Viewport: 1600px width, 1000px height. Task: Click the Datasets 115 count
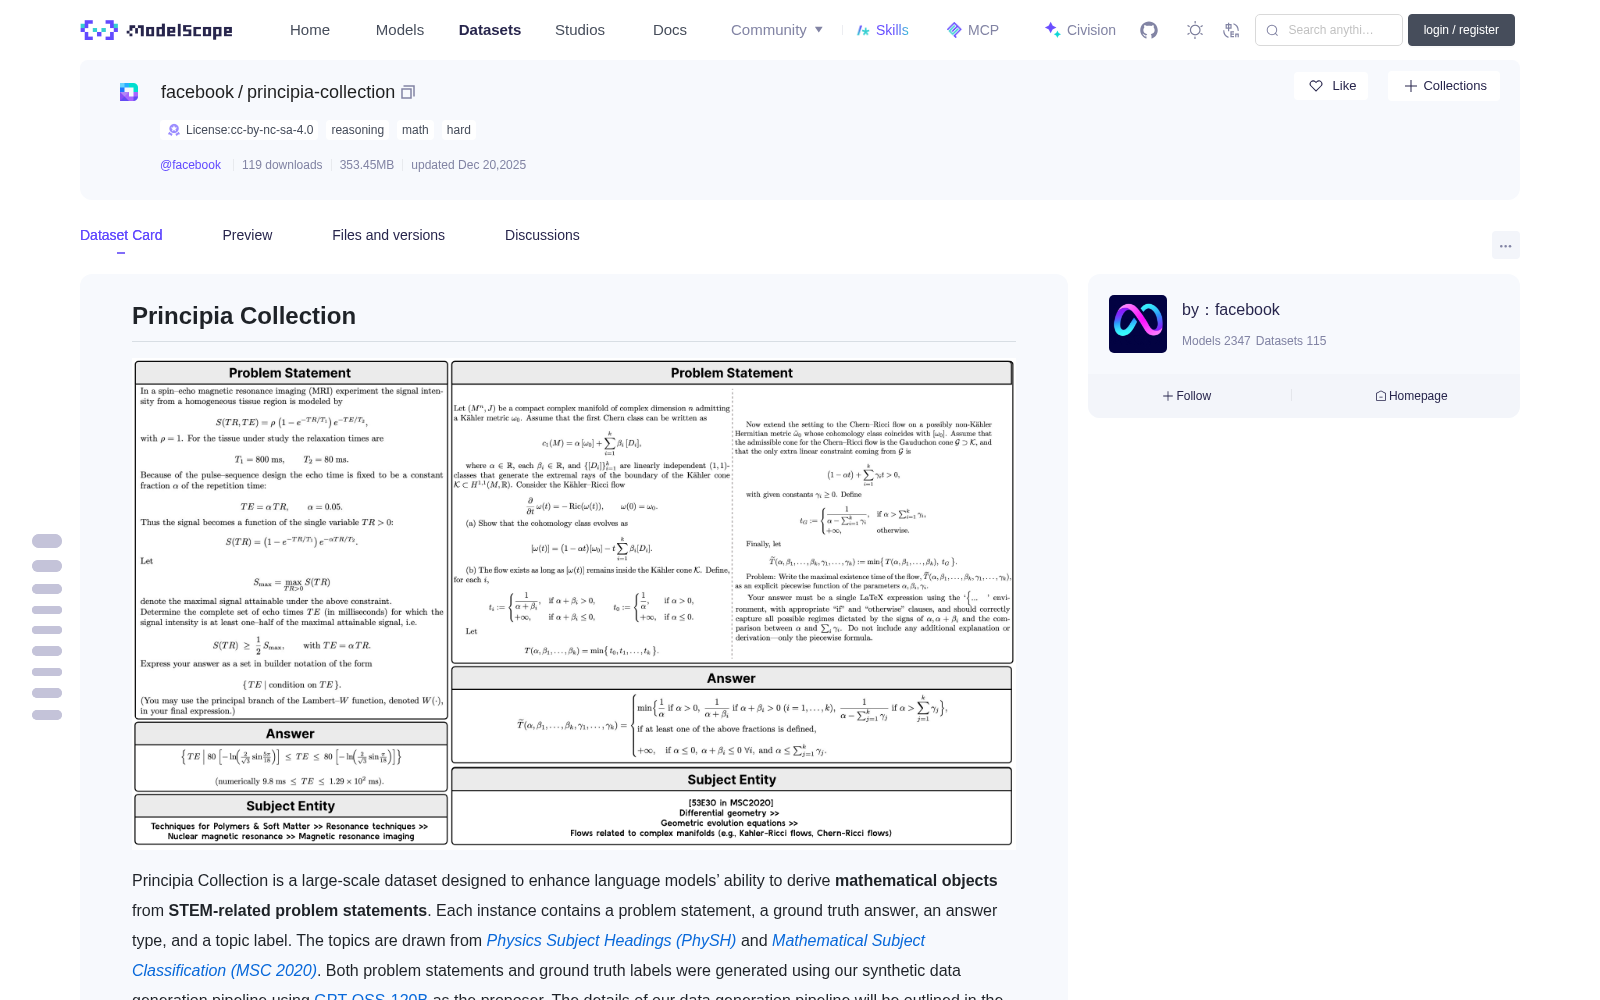coord(1291,341)
